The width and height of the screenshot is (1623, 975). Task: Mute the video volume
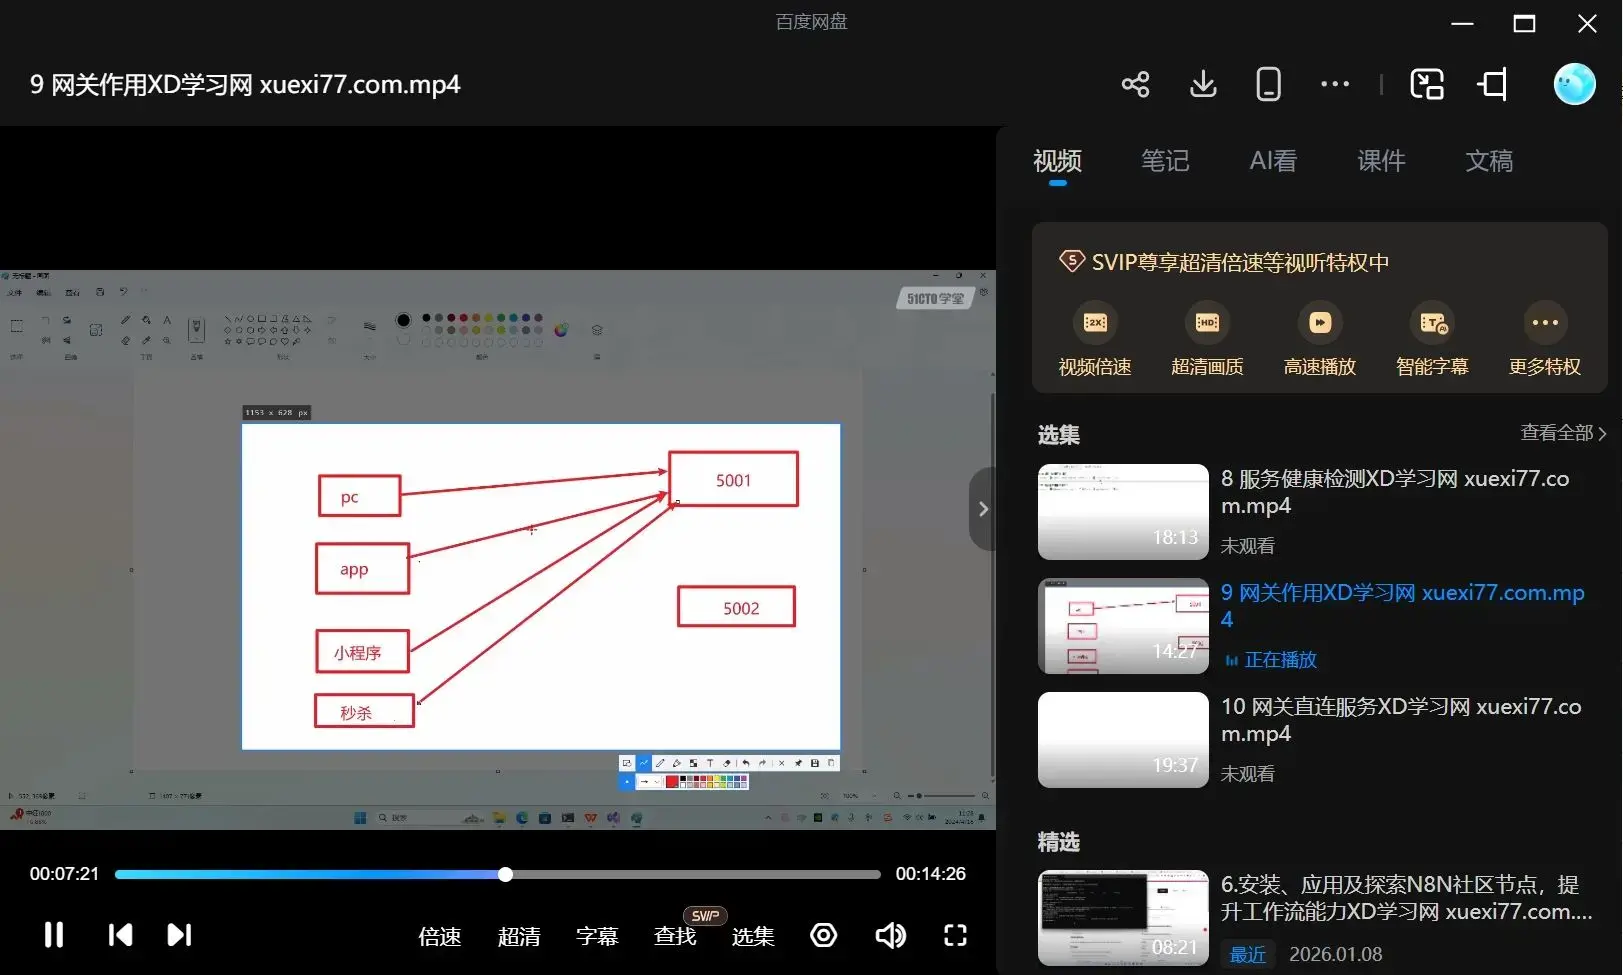coord(890,935)
